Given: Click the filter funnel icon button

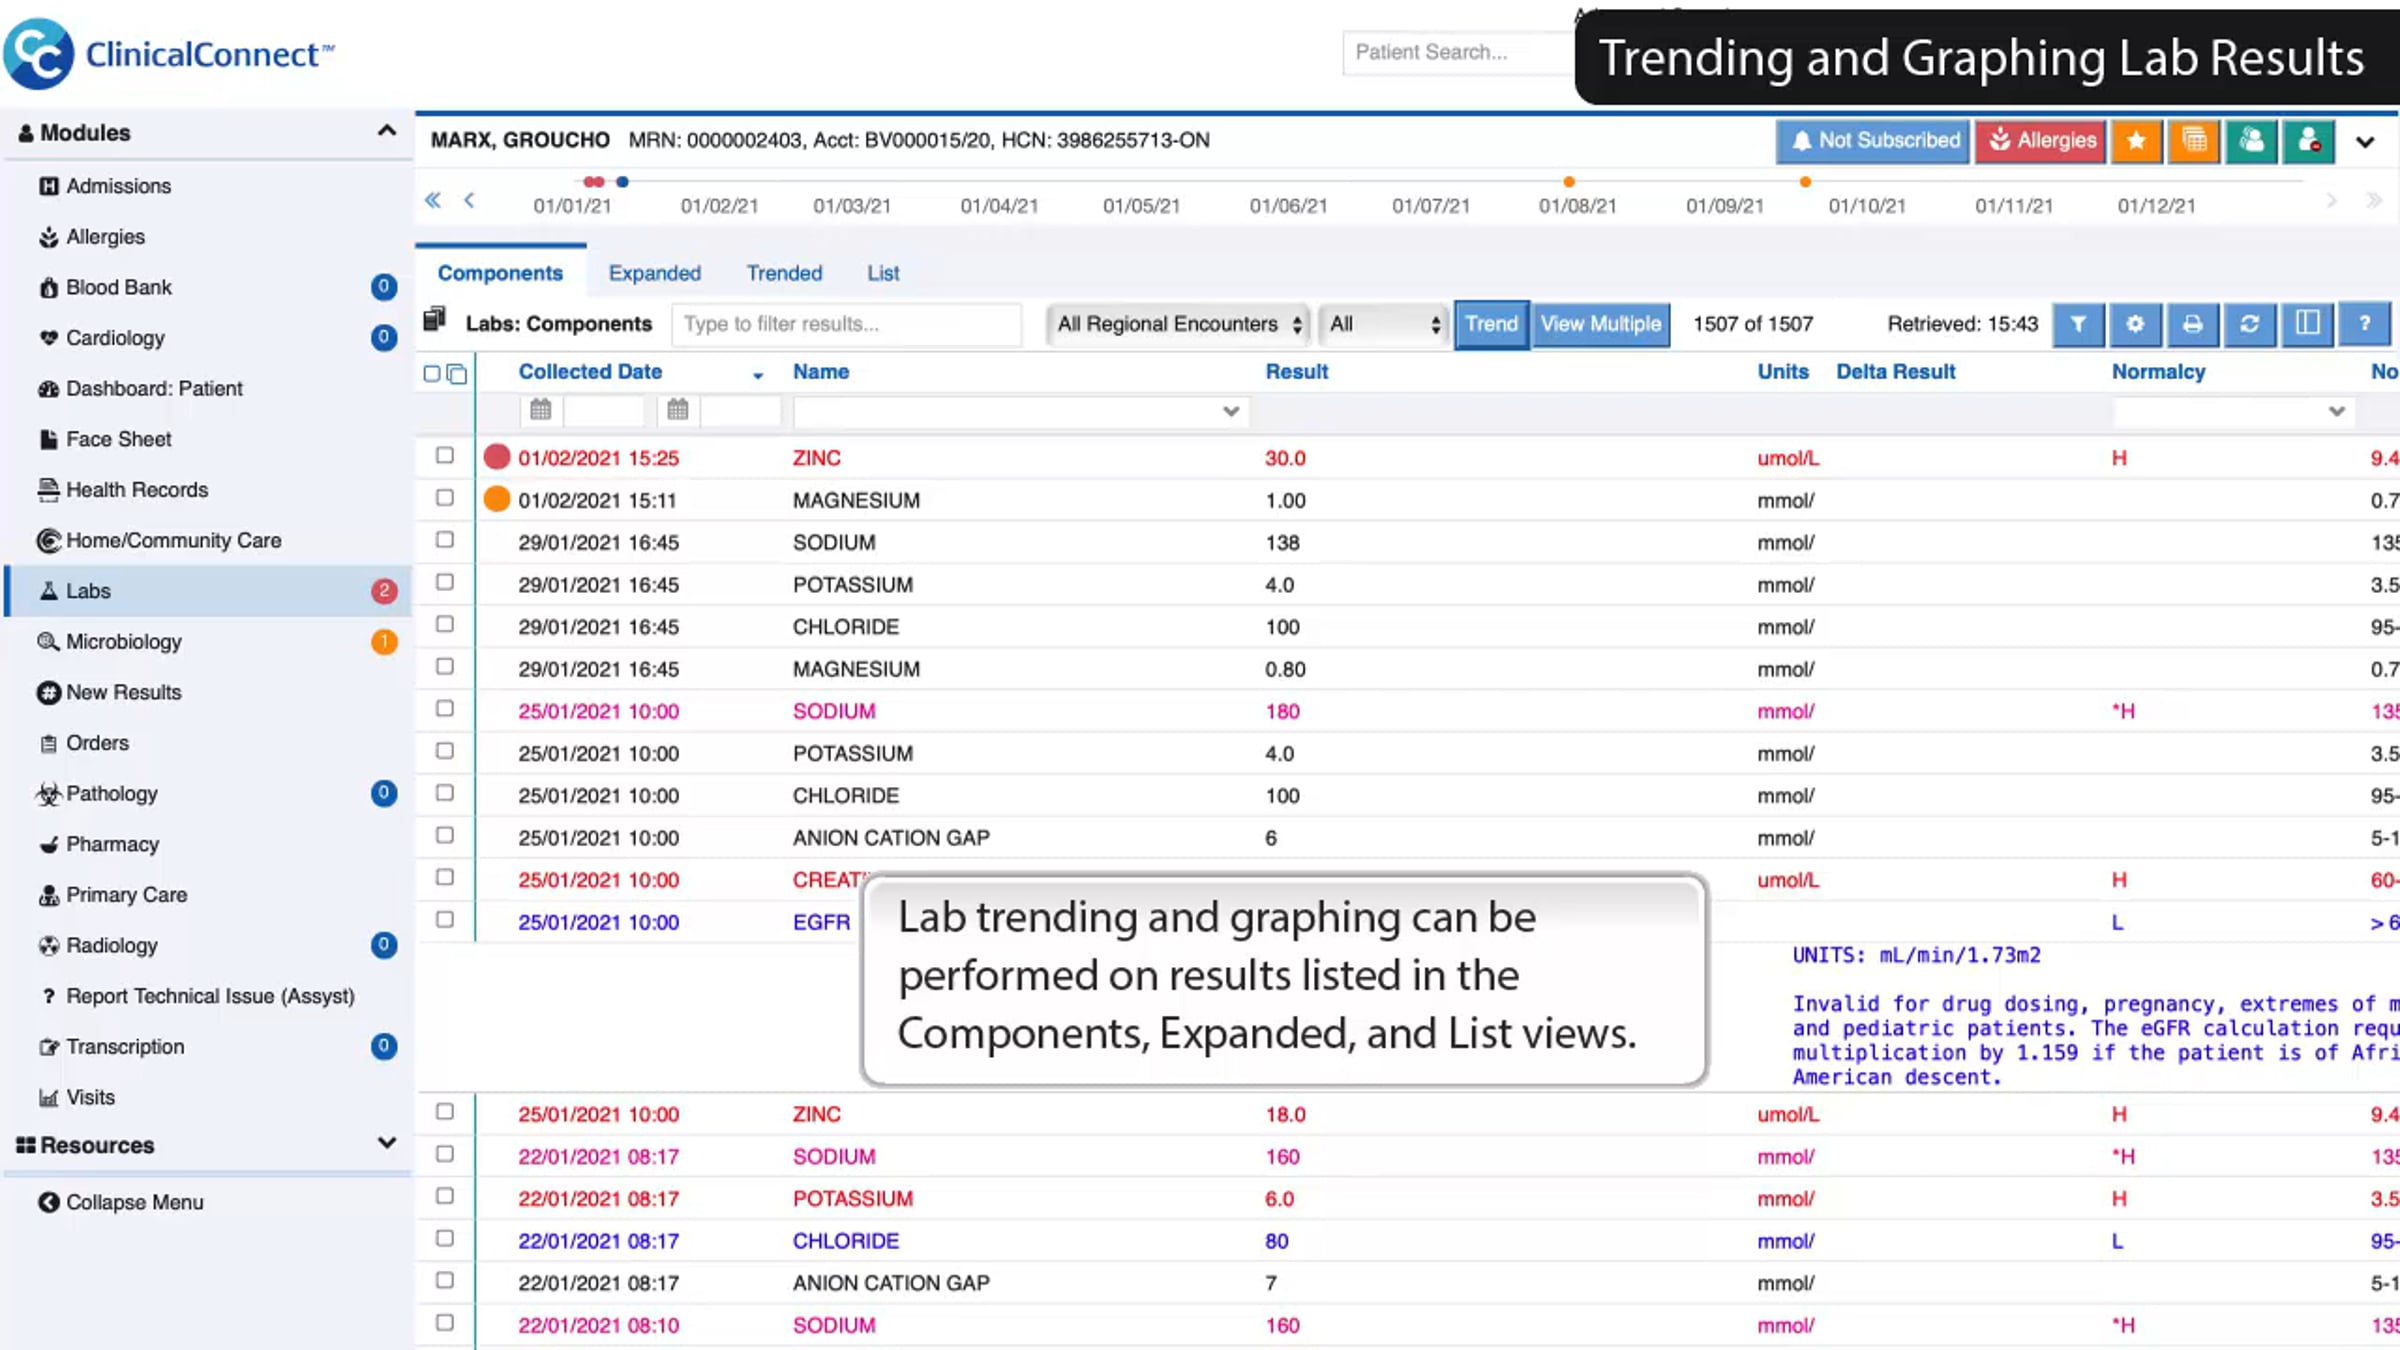Looking at the screenshot, I should point(2078,324).
